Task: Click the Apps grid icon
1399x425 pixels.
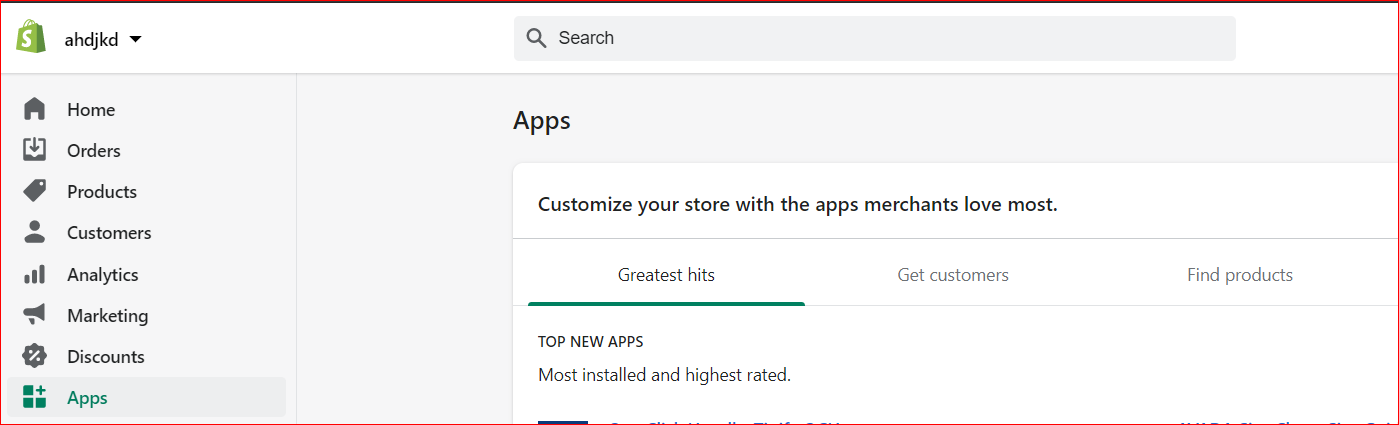Action: (35, 397)
